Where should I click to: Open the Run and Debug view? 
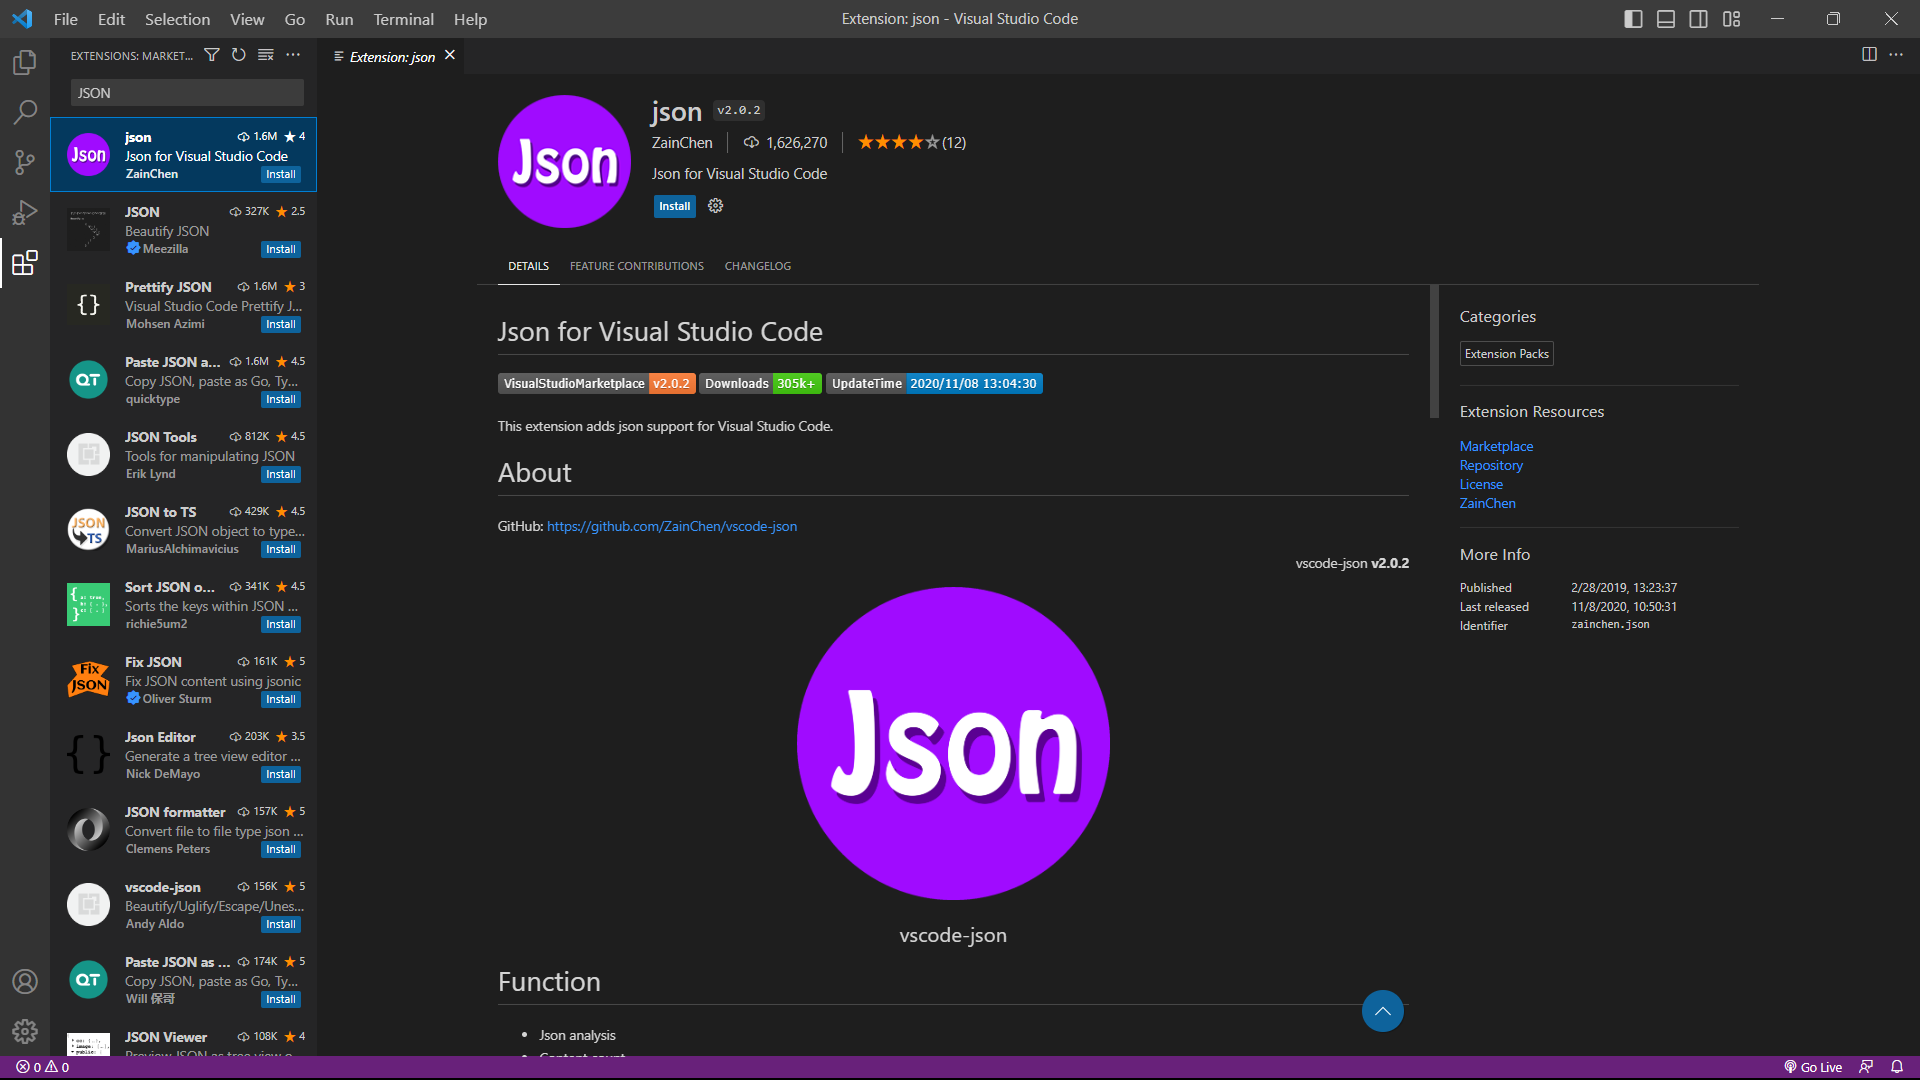pyautogui.click(x=25, y=212)
